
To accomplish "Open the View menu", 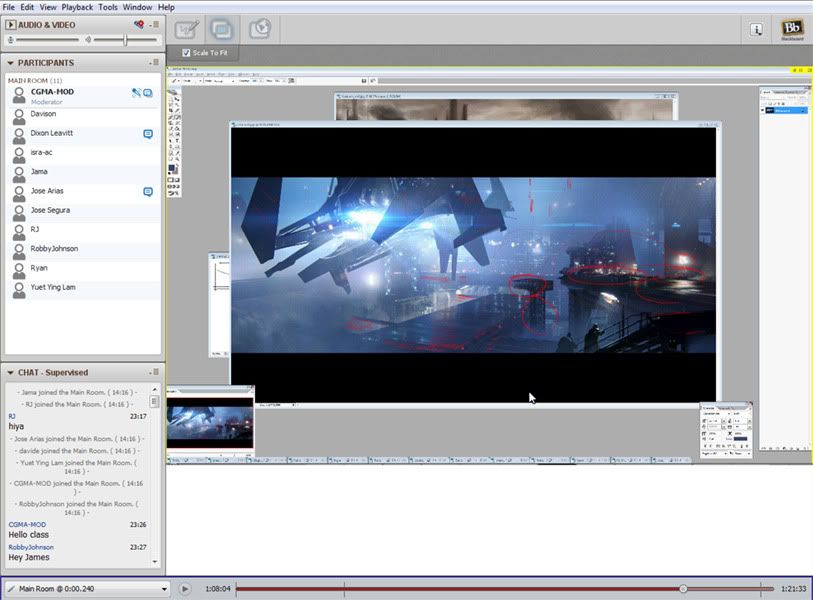I will (48, 7).
